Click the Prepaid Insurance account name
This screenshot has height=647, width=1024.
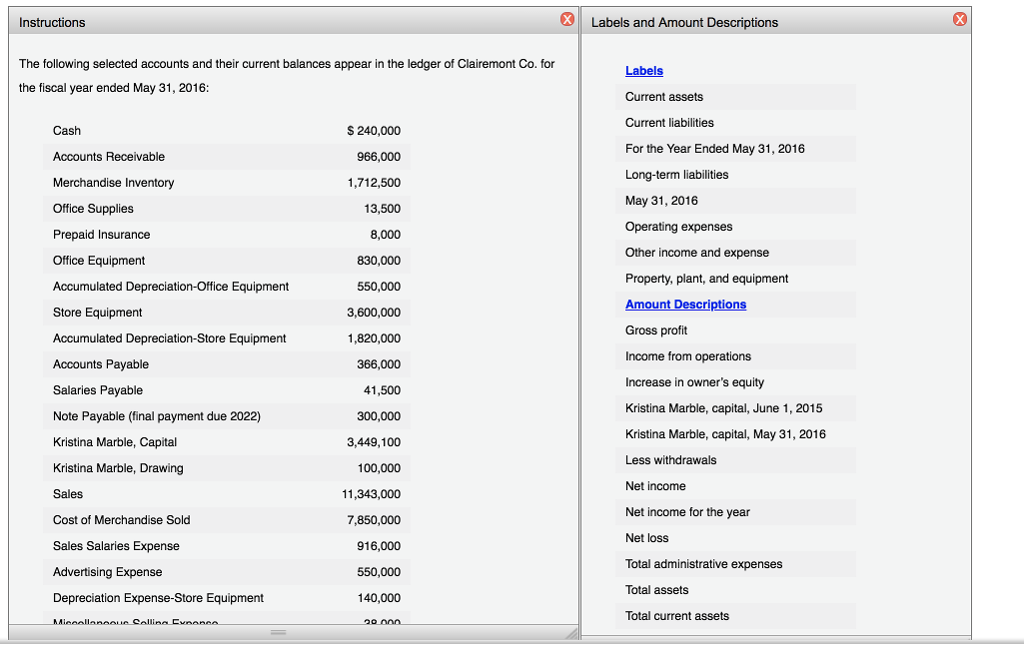pyautogui.click(x=101, y=234)
